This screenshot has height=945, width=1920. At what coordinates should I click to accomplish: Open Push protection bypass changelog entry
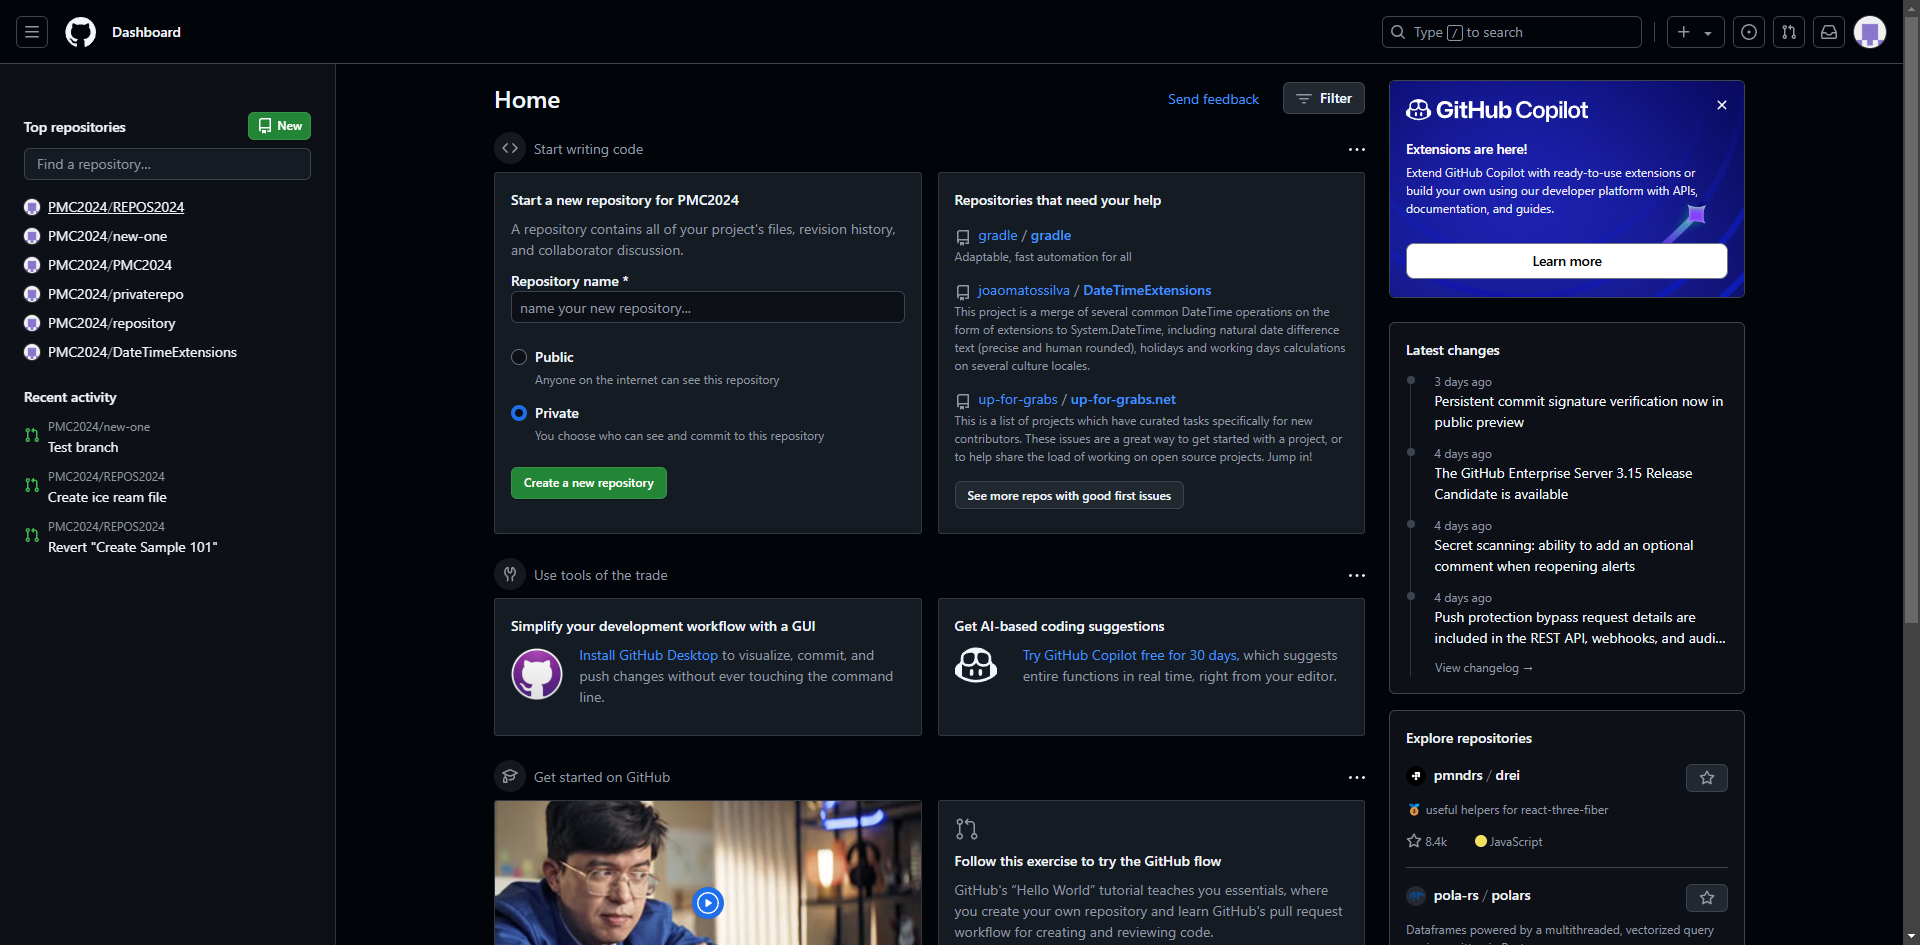click(x=1580, y=628)
